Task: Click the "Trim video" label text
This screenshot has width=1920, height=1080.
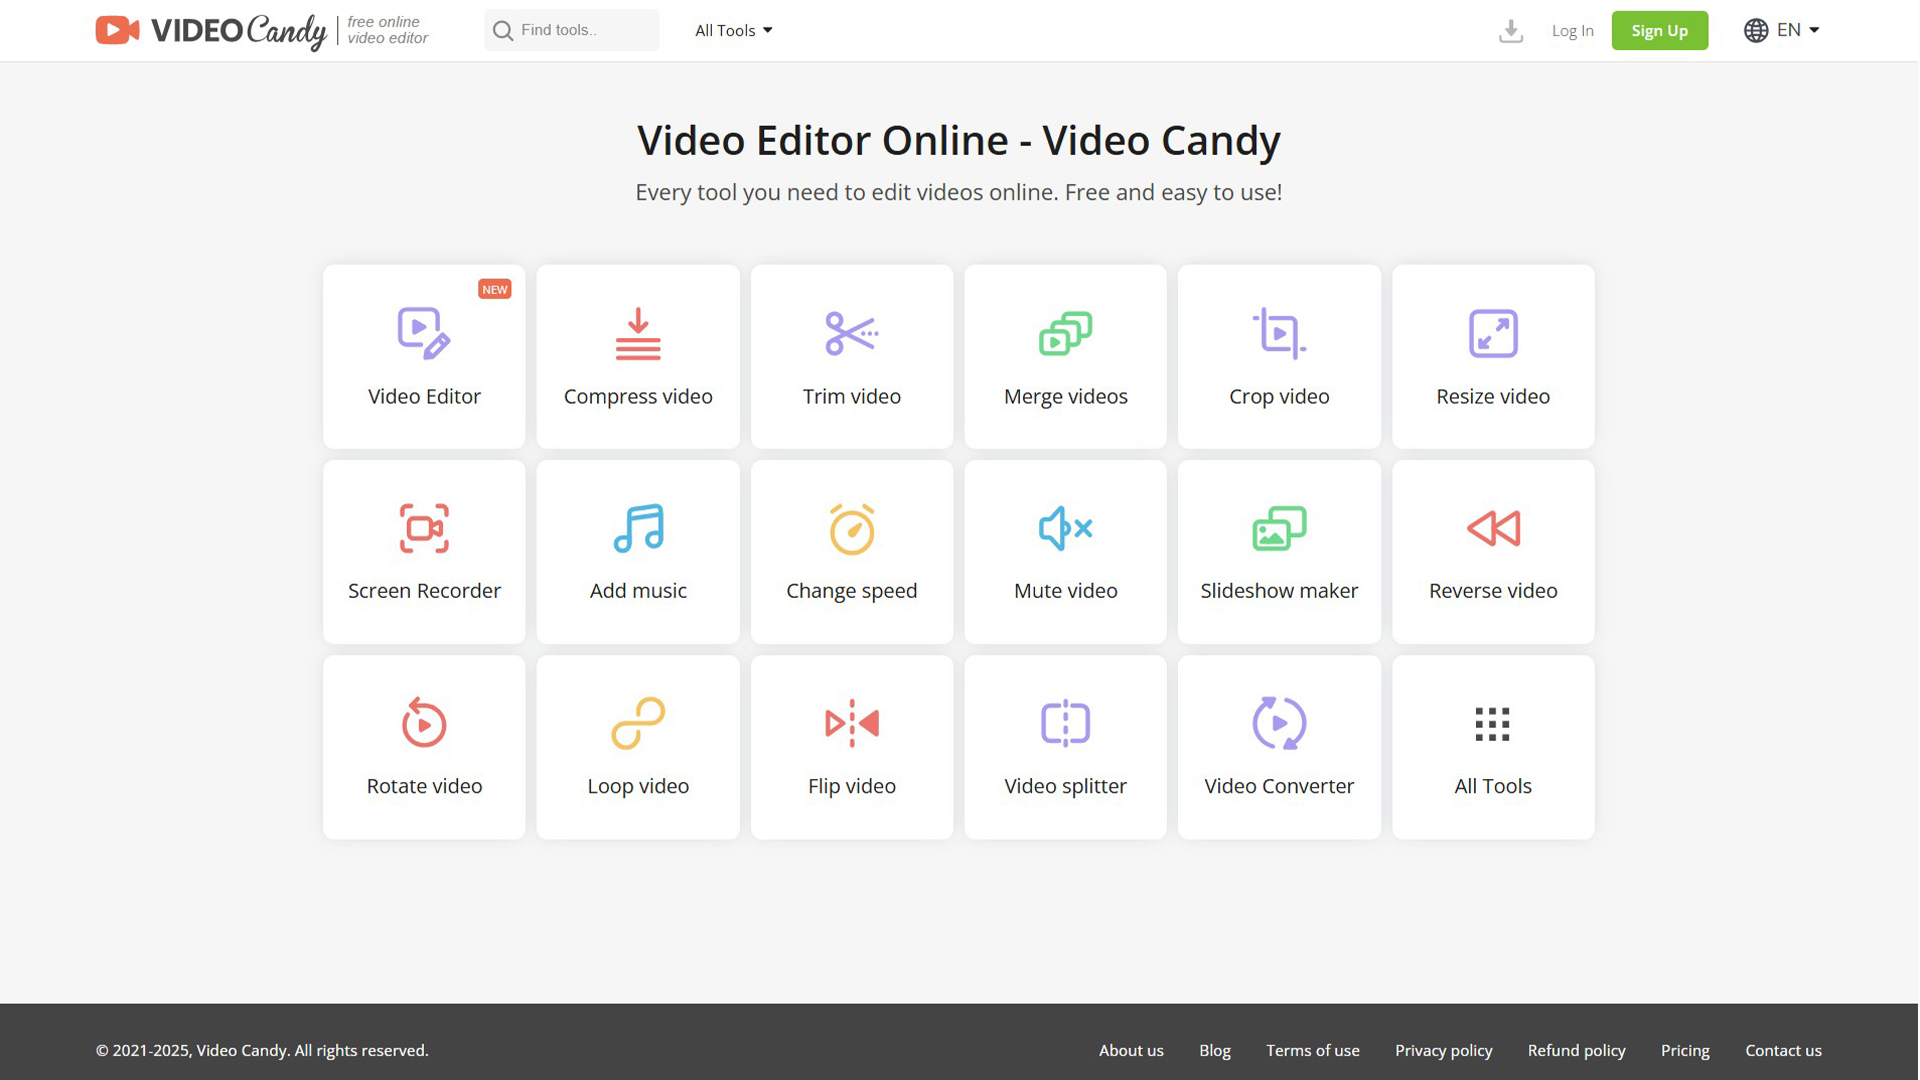Action: pos(852,396)
